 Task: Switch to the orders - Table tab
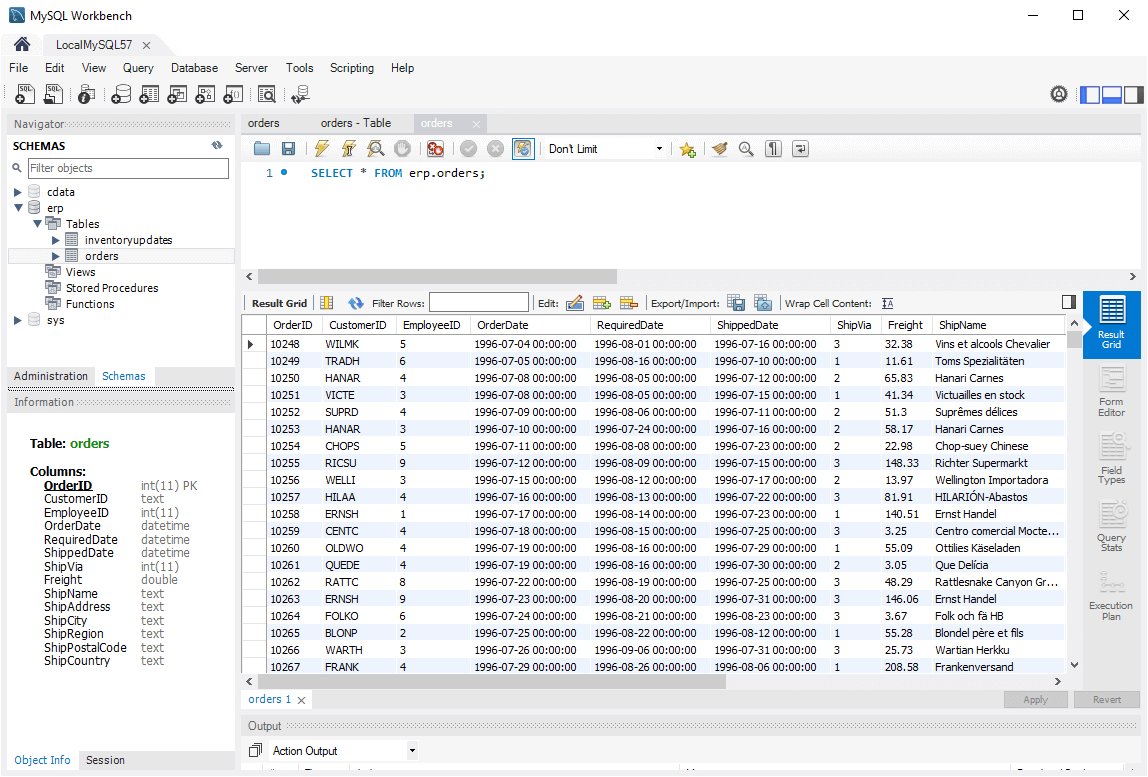click(x=355, y=123)
